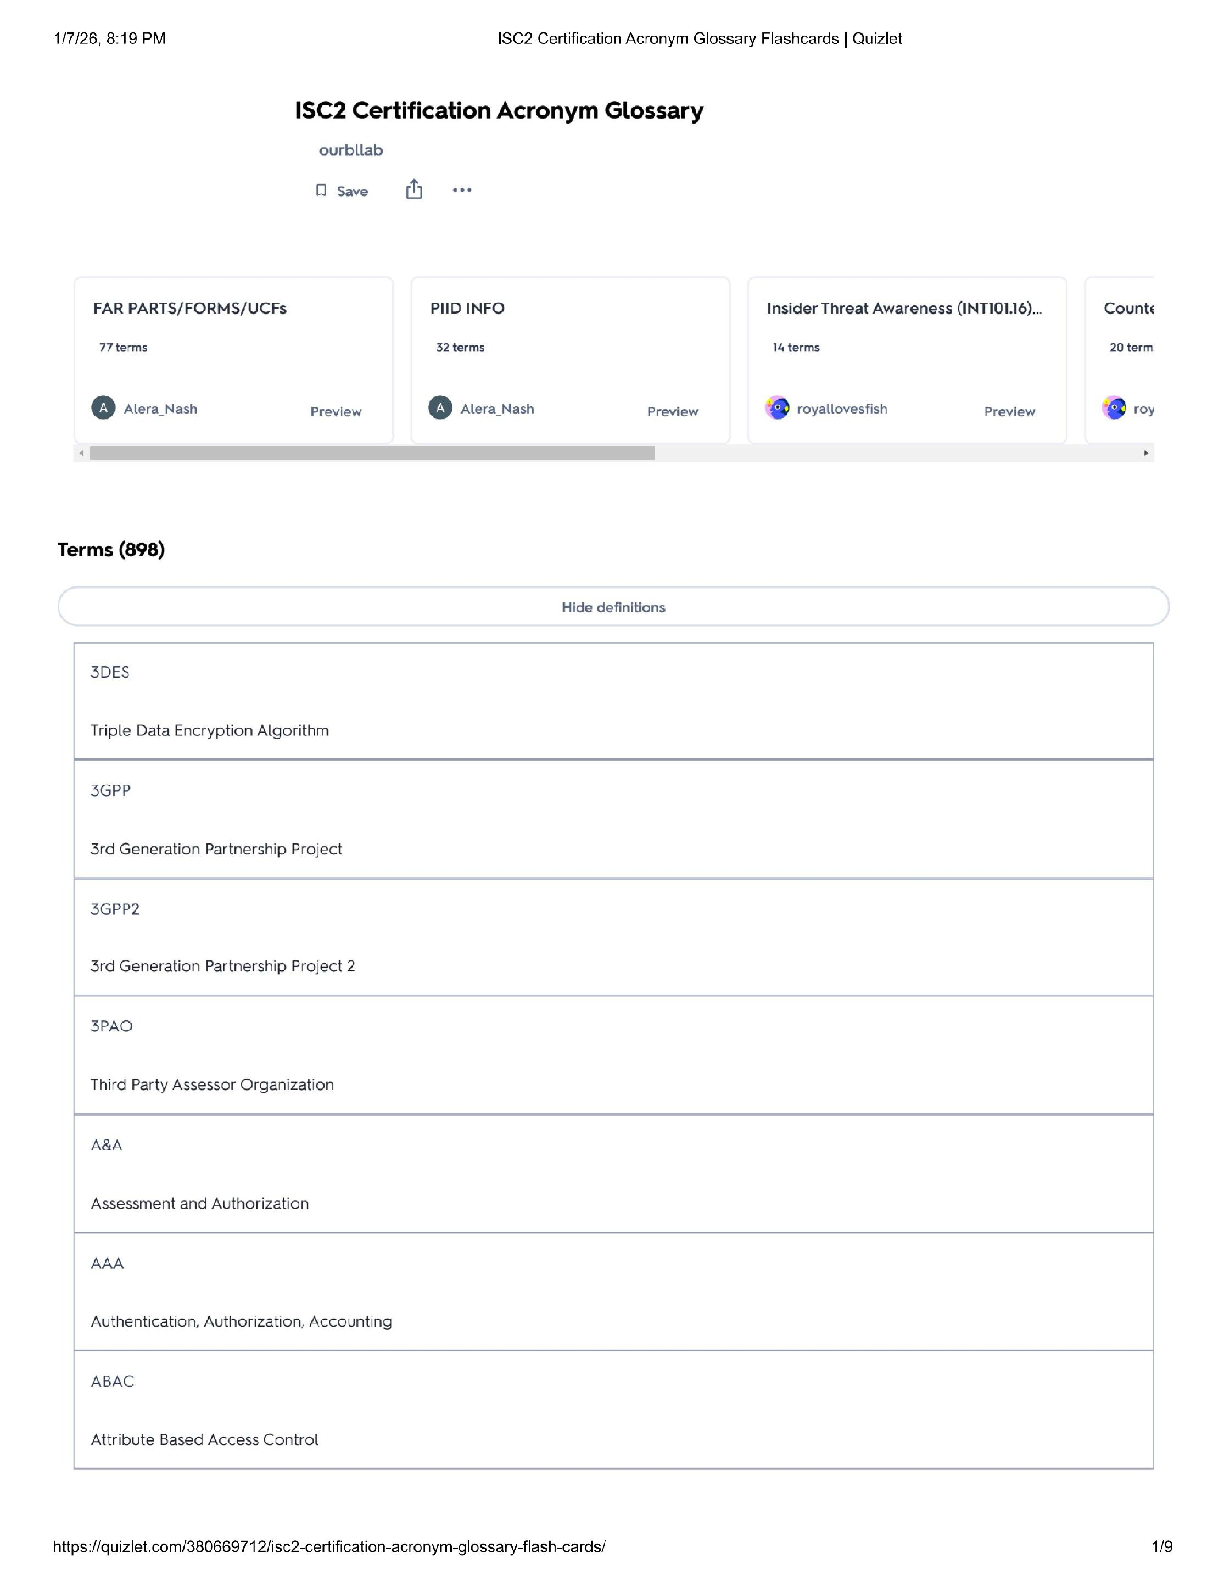Select the A&A term
The image size is (1224, 1584).
[106, 1145]
